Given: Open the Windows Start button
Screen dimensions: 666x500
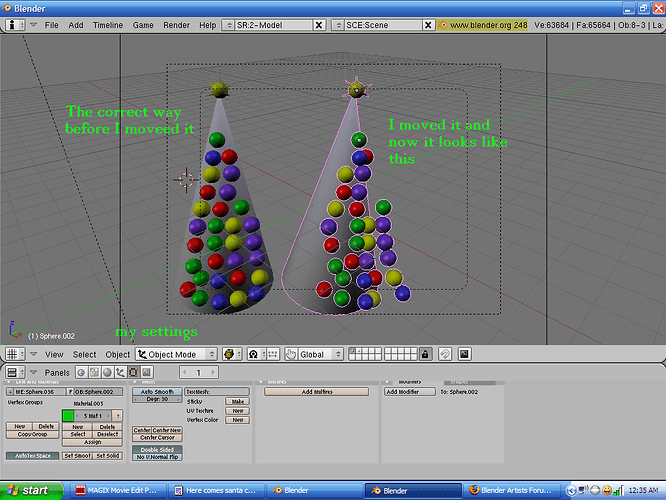Looking at the screenshot, I should 31,490.
